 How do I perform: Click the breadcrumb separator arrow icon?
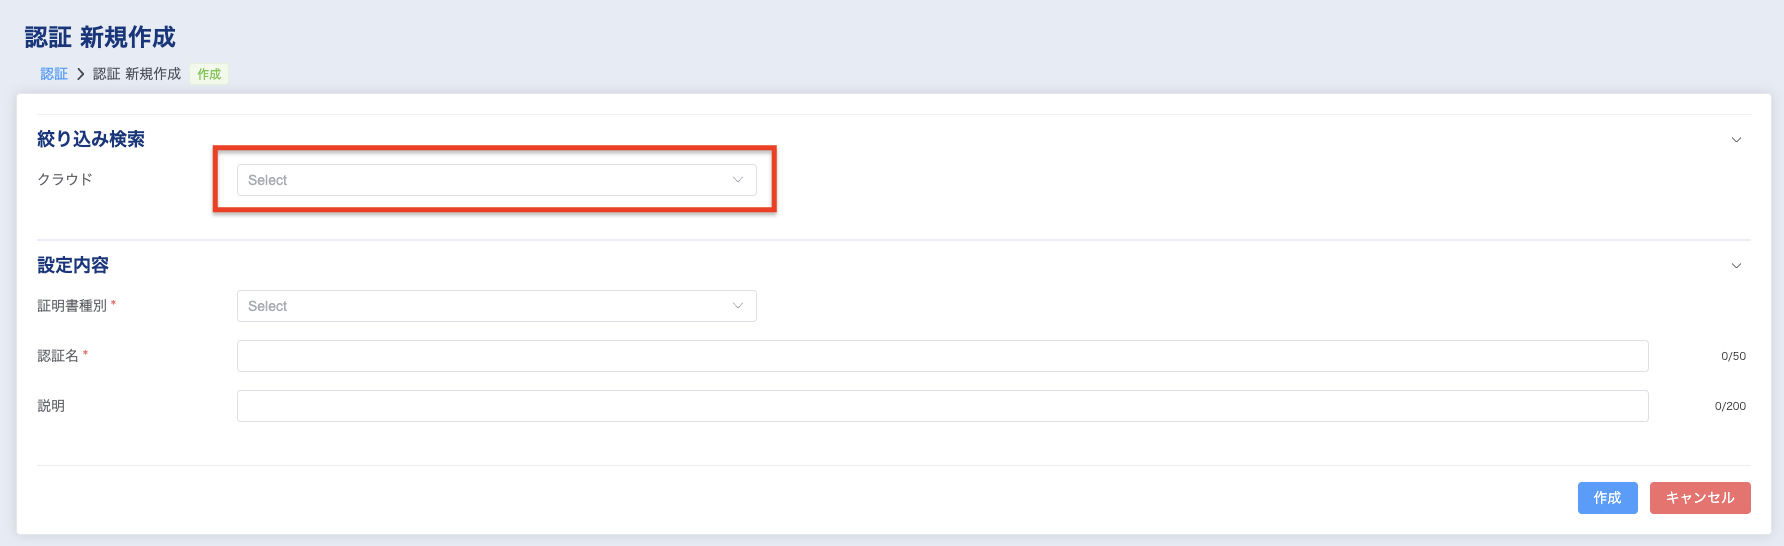coord(81,74)
